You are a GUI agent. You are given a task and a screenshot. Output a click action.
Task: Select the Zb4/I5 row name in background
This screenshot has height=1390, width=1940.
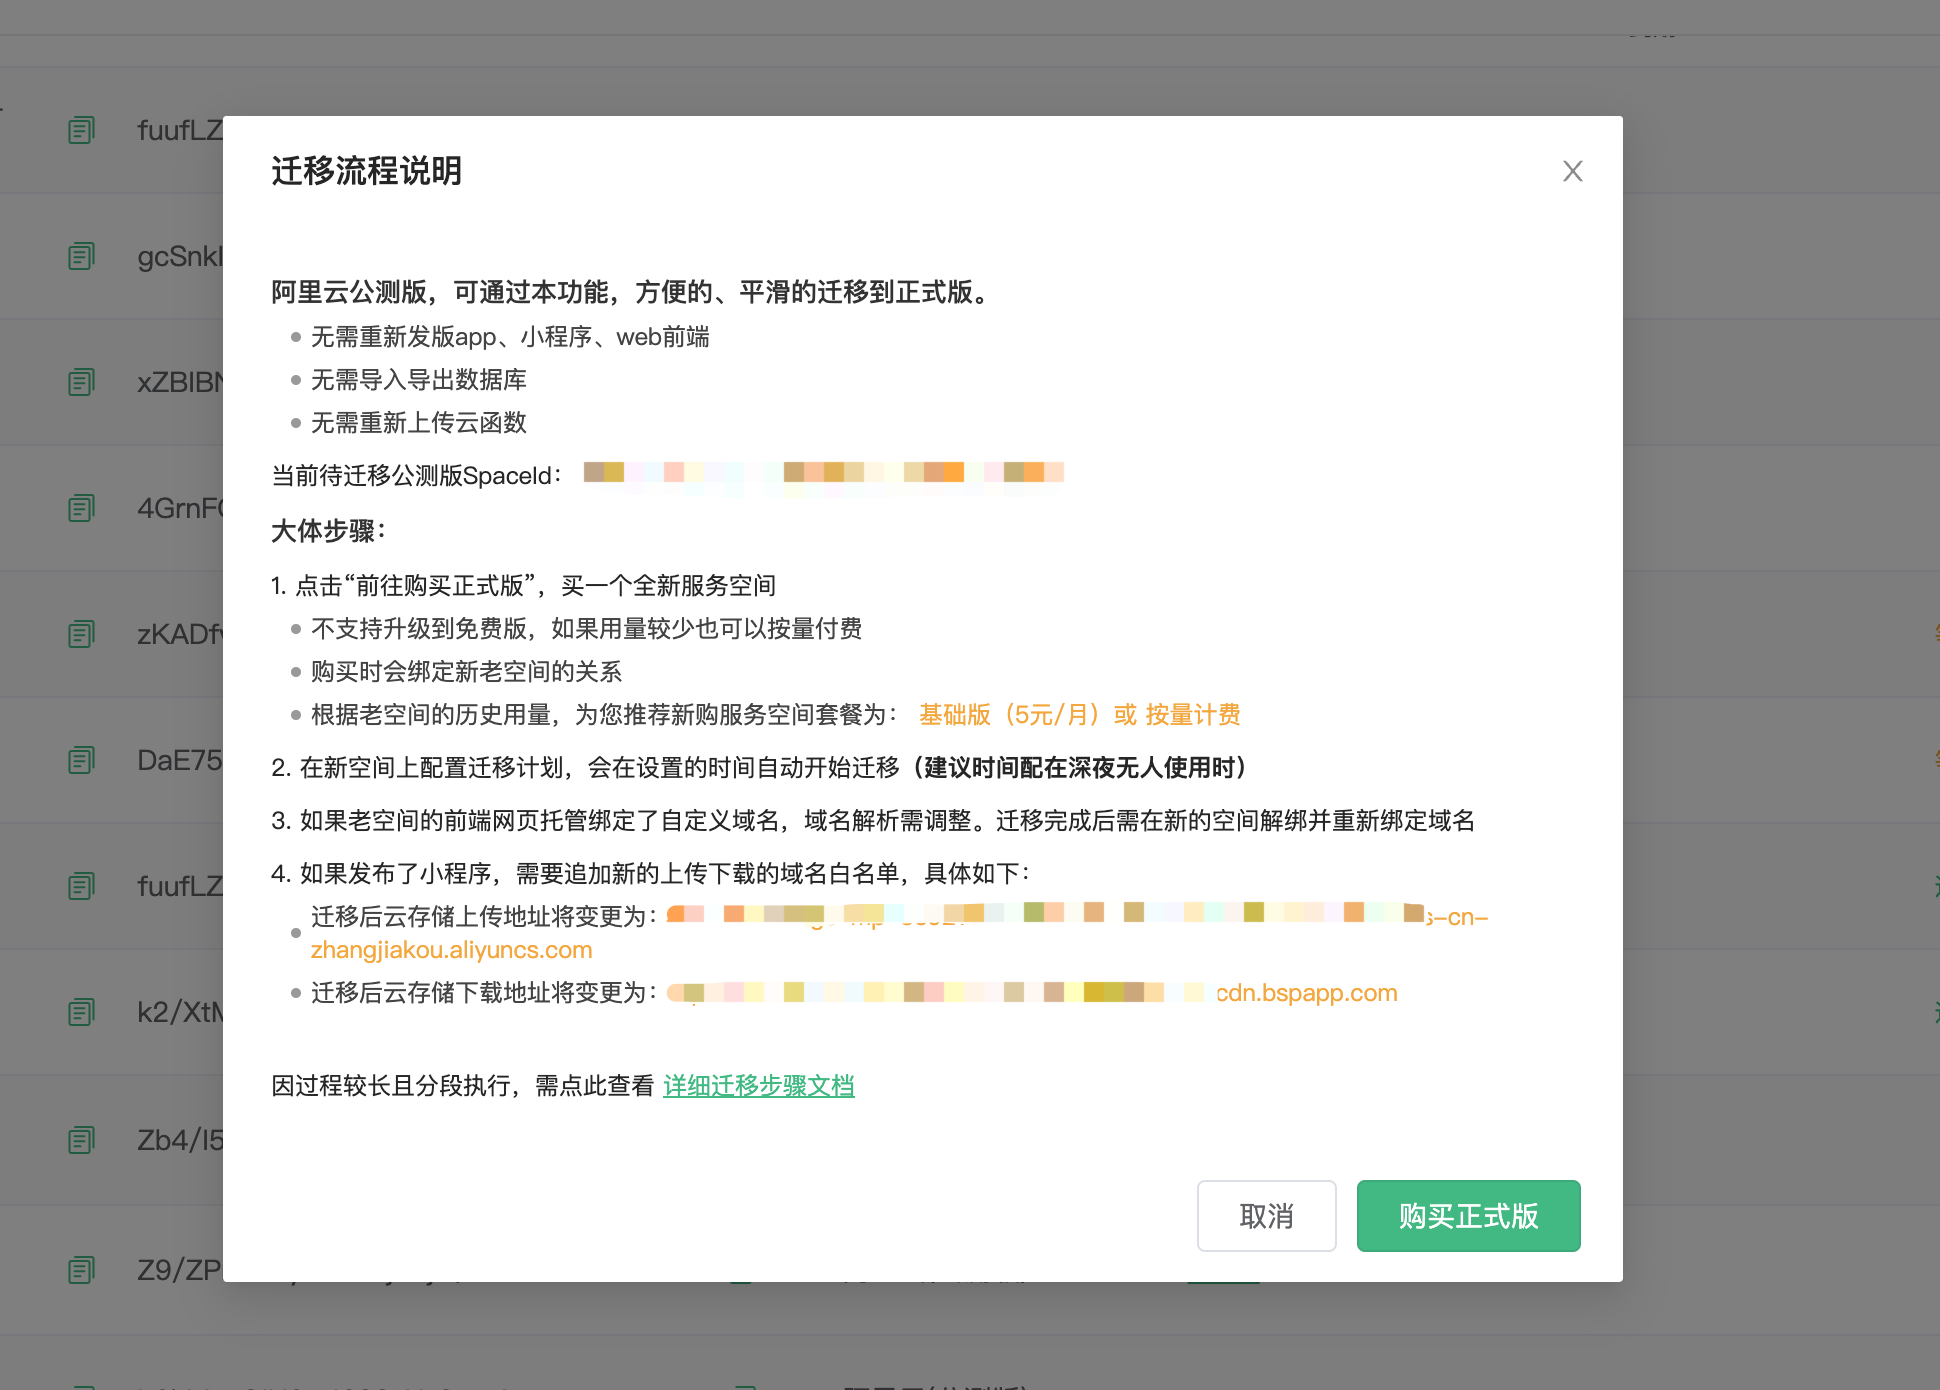coord(180,1140)
